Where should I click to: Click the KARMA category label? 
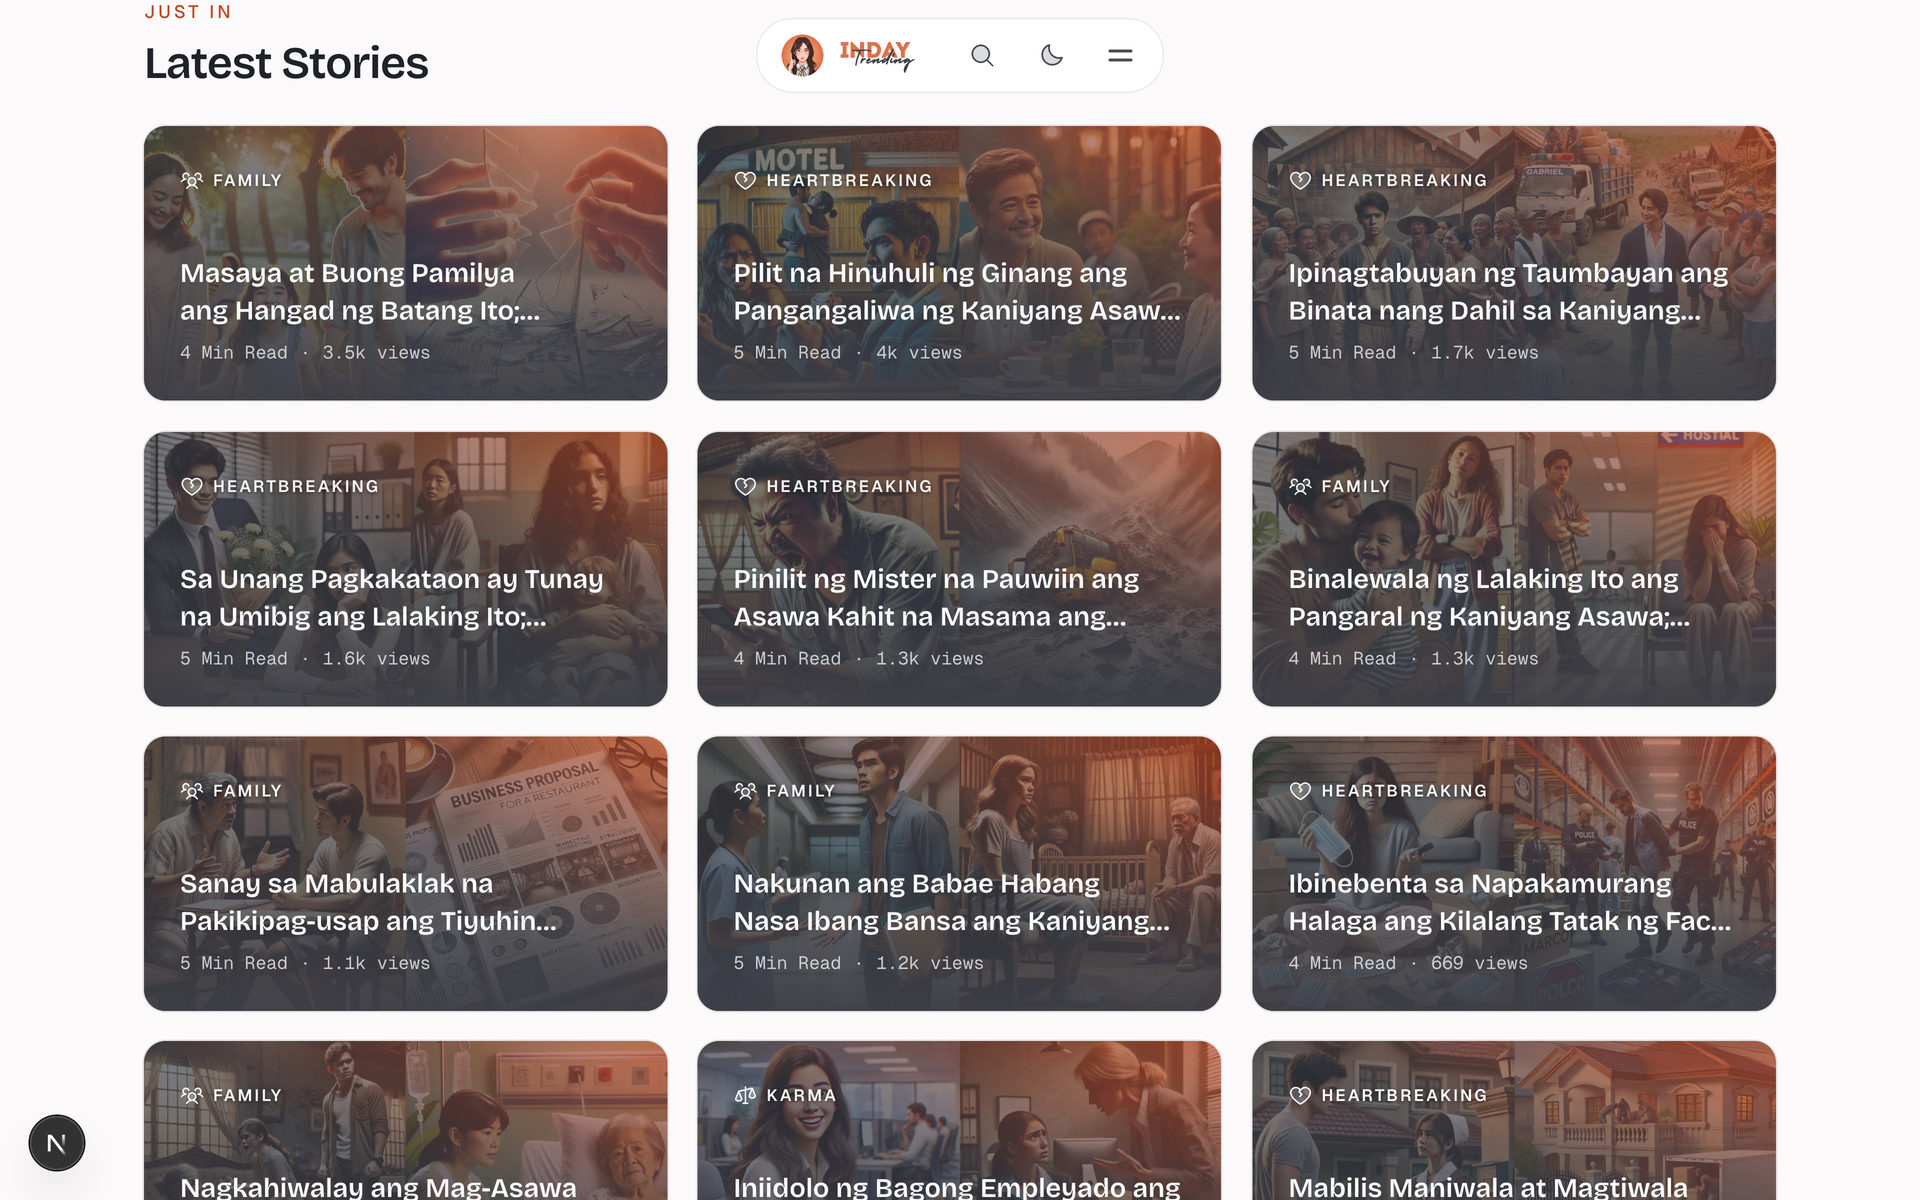point(801,1096)
